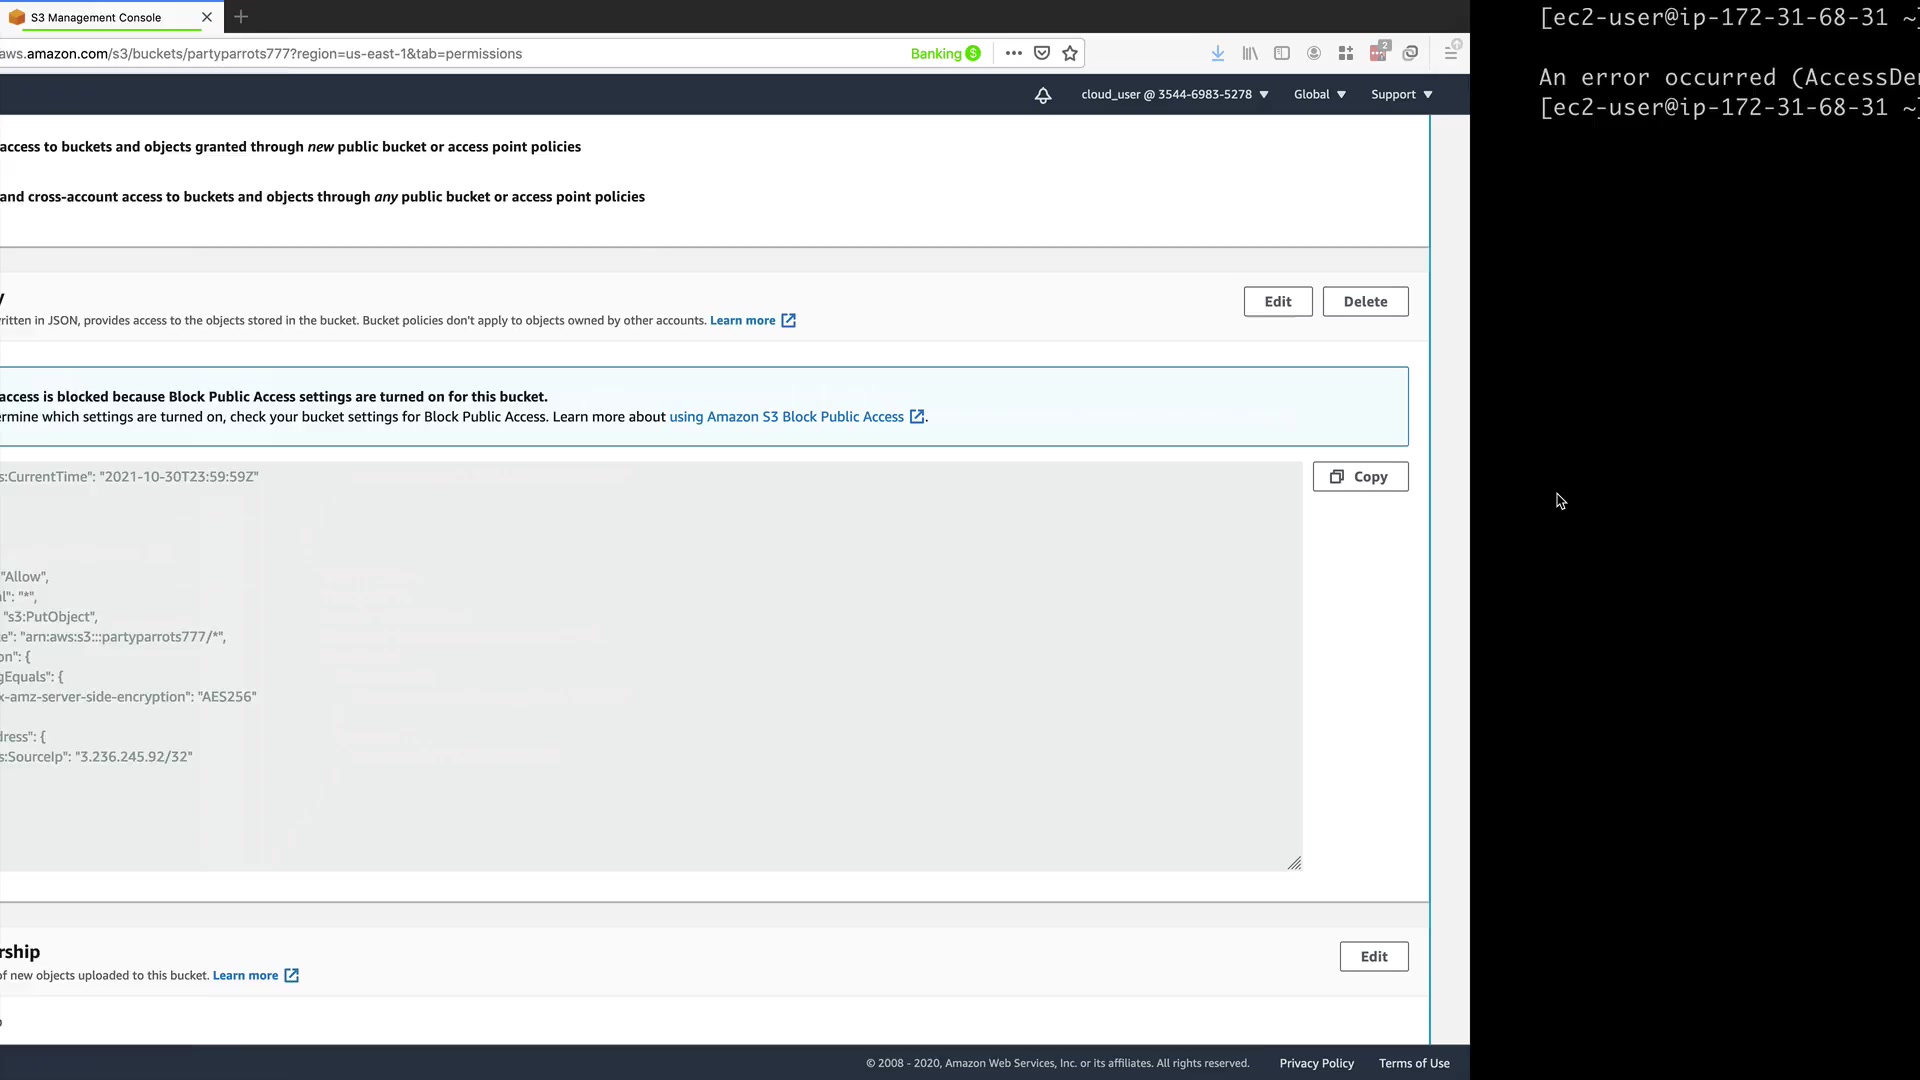Bookmark this page with the star icon

[1070, 54]
